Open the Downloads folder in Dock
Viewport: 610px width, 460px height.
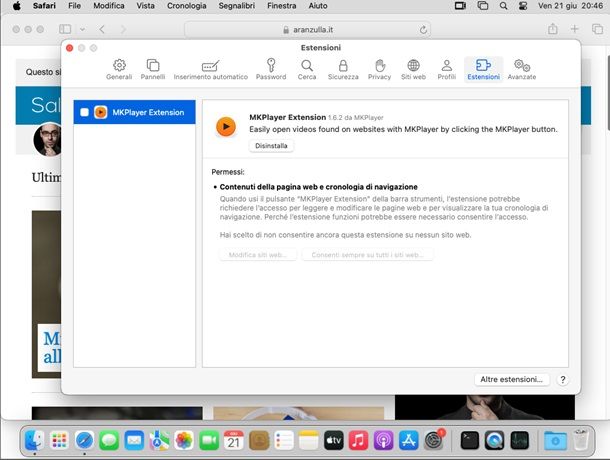(x=556, y=441)
